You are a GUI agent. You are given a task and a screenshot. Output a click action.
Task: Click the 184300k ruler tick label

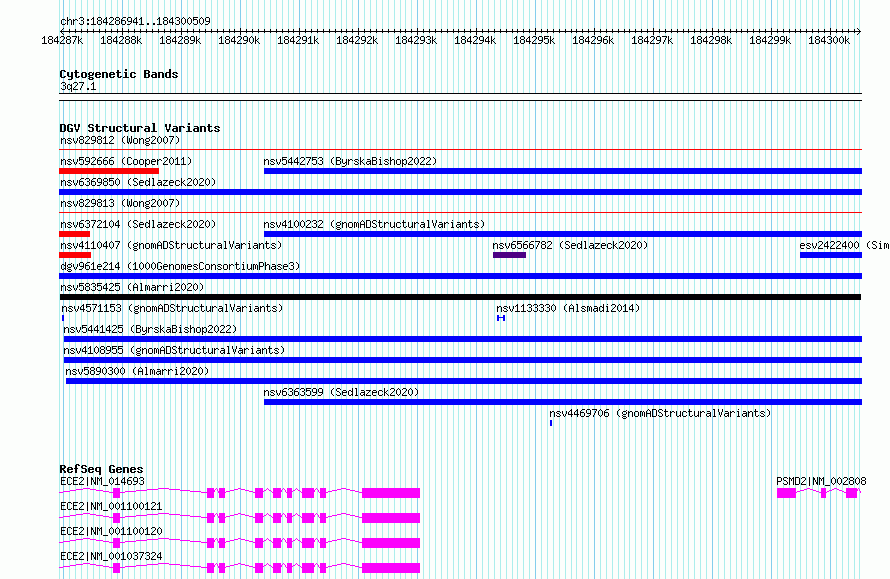[x=829, y=40]
